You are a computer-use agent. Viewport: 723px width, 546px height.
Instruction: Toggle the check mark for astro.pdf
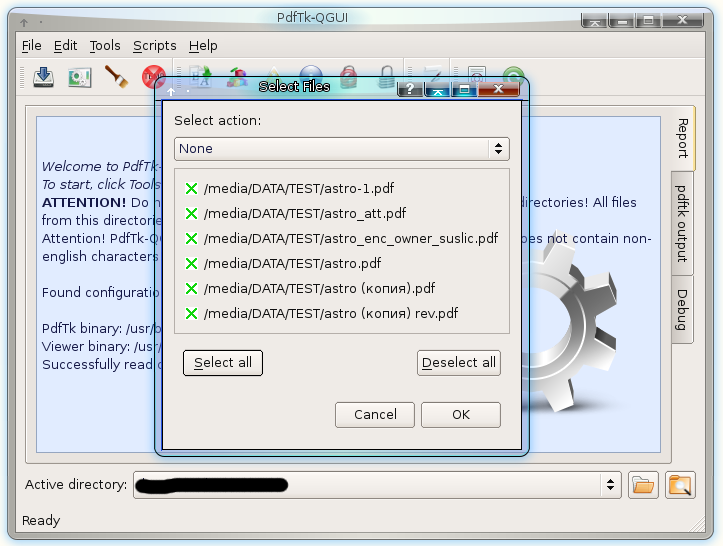pos(191,263)
